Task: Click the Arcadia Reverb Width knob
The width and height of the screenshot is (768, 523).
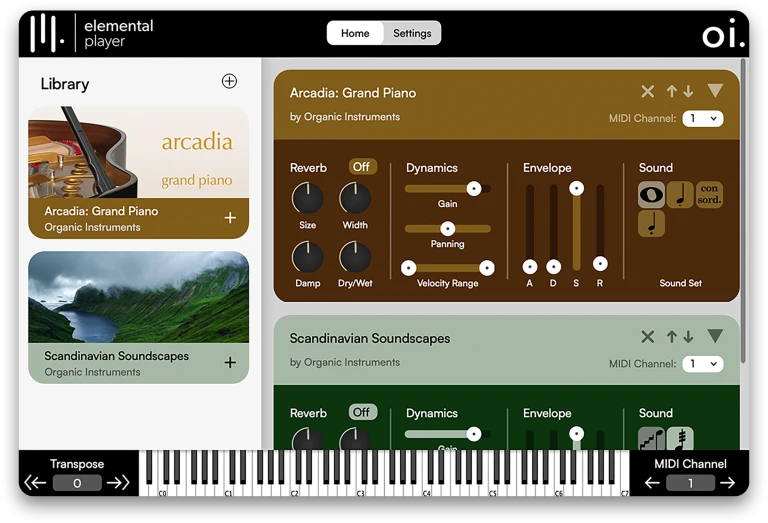Action: pos(355,198)
